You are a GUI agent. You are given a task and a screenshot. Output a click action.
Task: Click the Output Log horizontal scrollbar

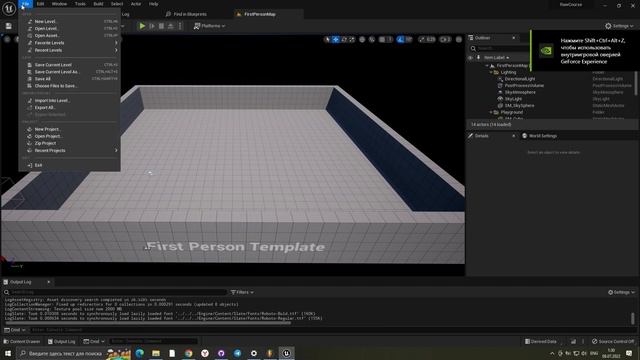point(148,323)
